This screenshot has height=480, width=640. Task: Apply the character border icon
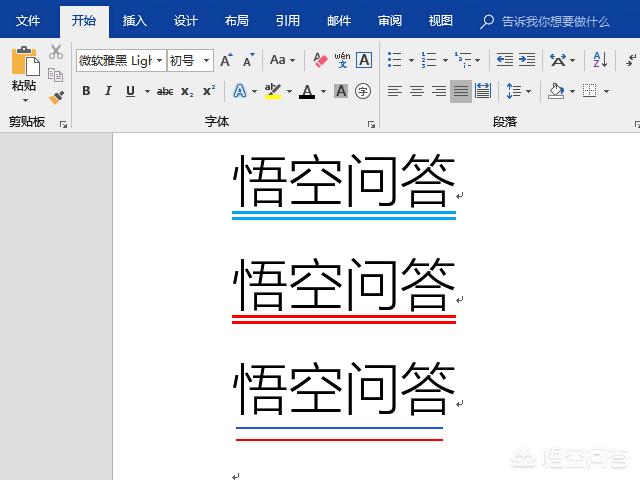pyautogui.click(x=364, y=60)
